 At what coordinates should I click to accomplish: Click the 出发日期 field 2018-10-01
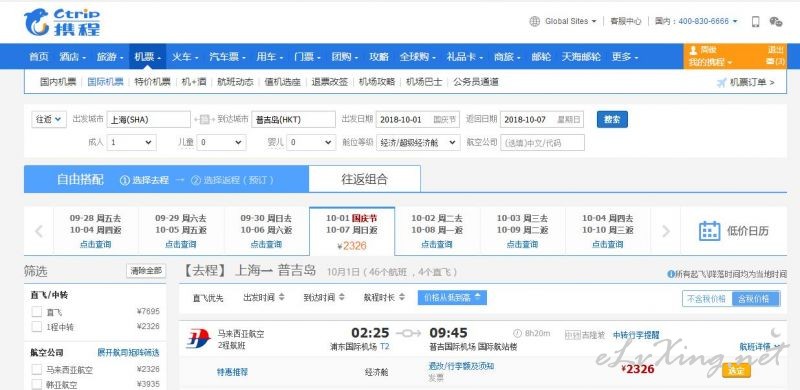[418, 119]
